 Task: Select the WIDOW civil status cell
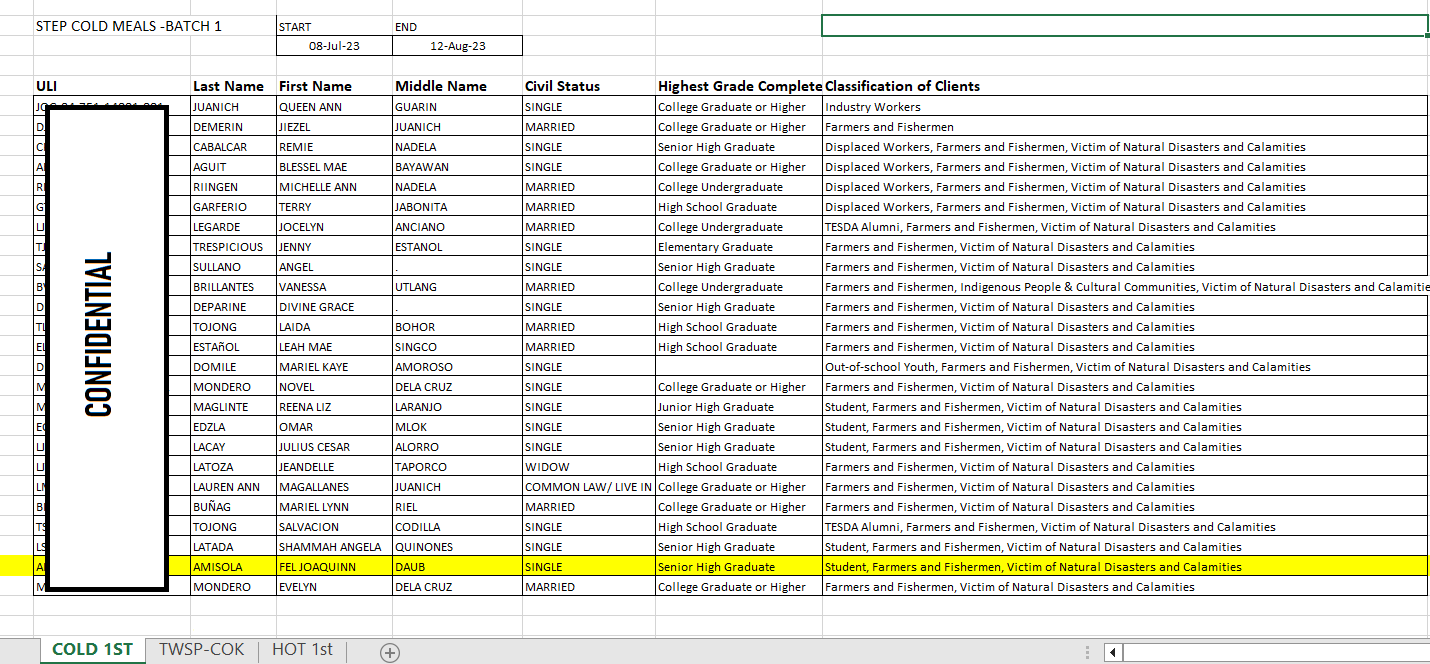589,467
